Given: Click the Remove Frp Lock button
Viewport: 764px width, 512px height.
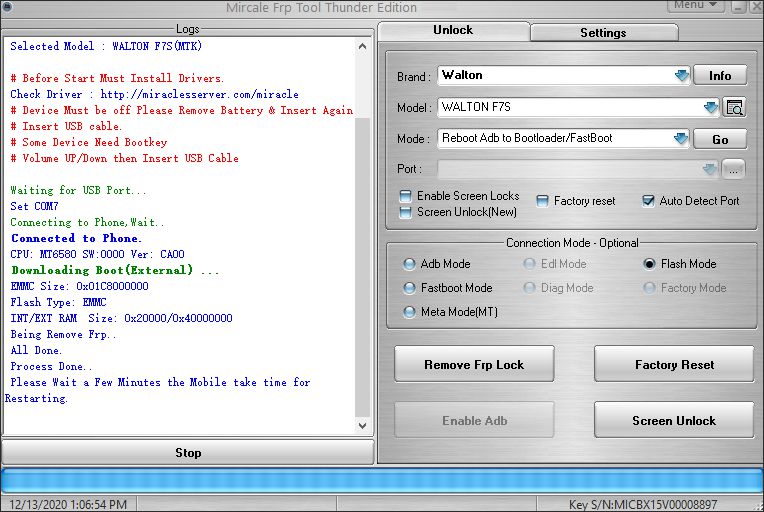Looking at the screenshot, I should pos(474,364).
